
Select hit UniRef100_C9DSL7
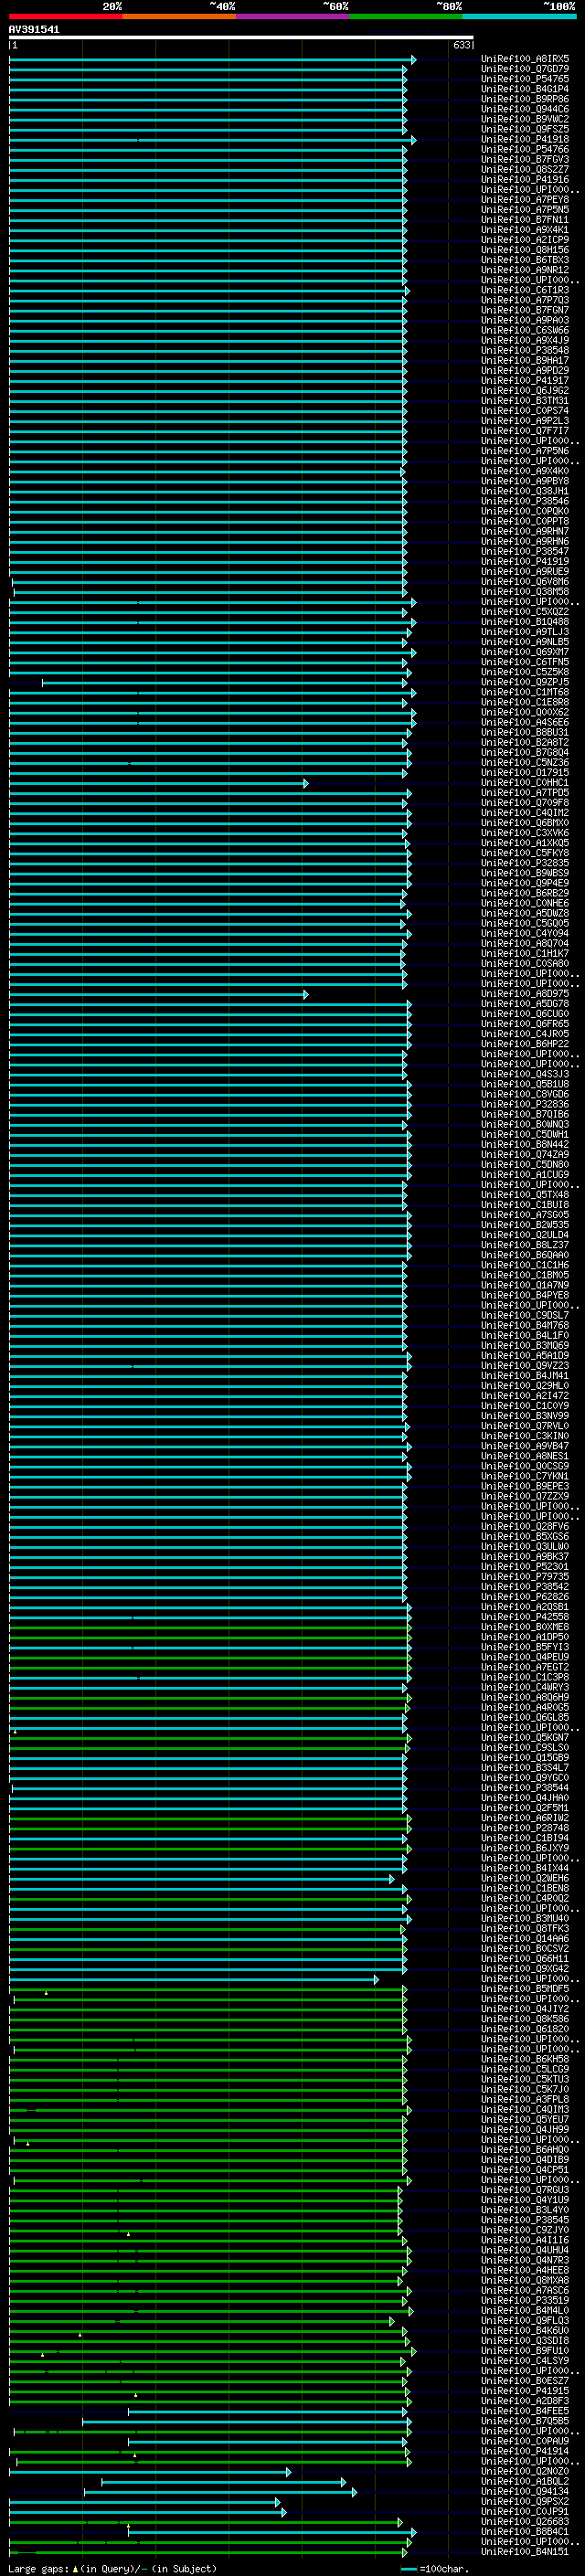tap(525, 1316)
